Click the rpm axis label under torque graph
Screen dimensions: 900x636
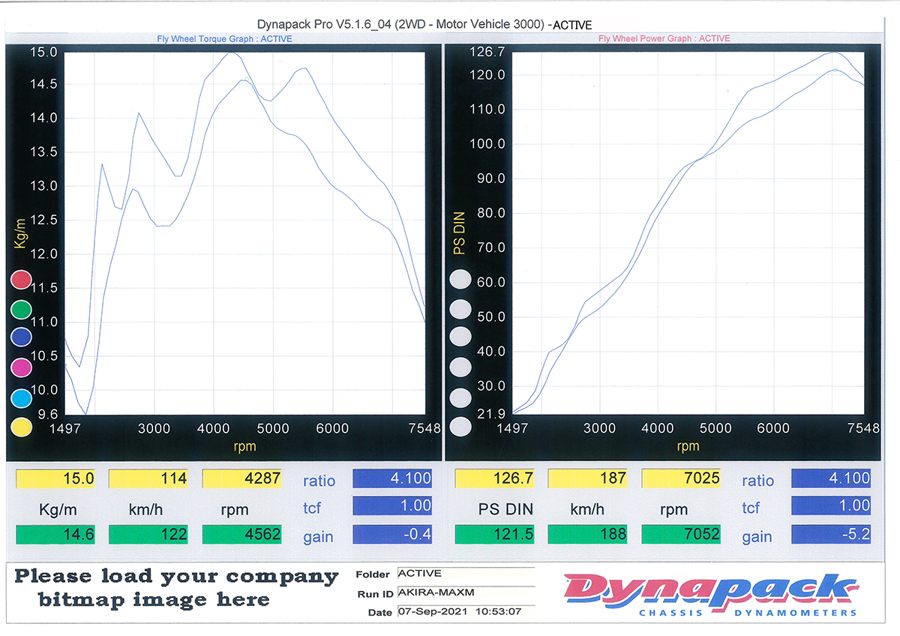point(245,447)
